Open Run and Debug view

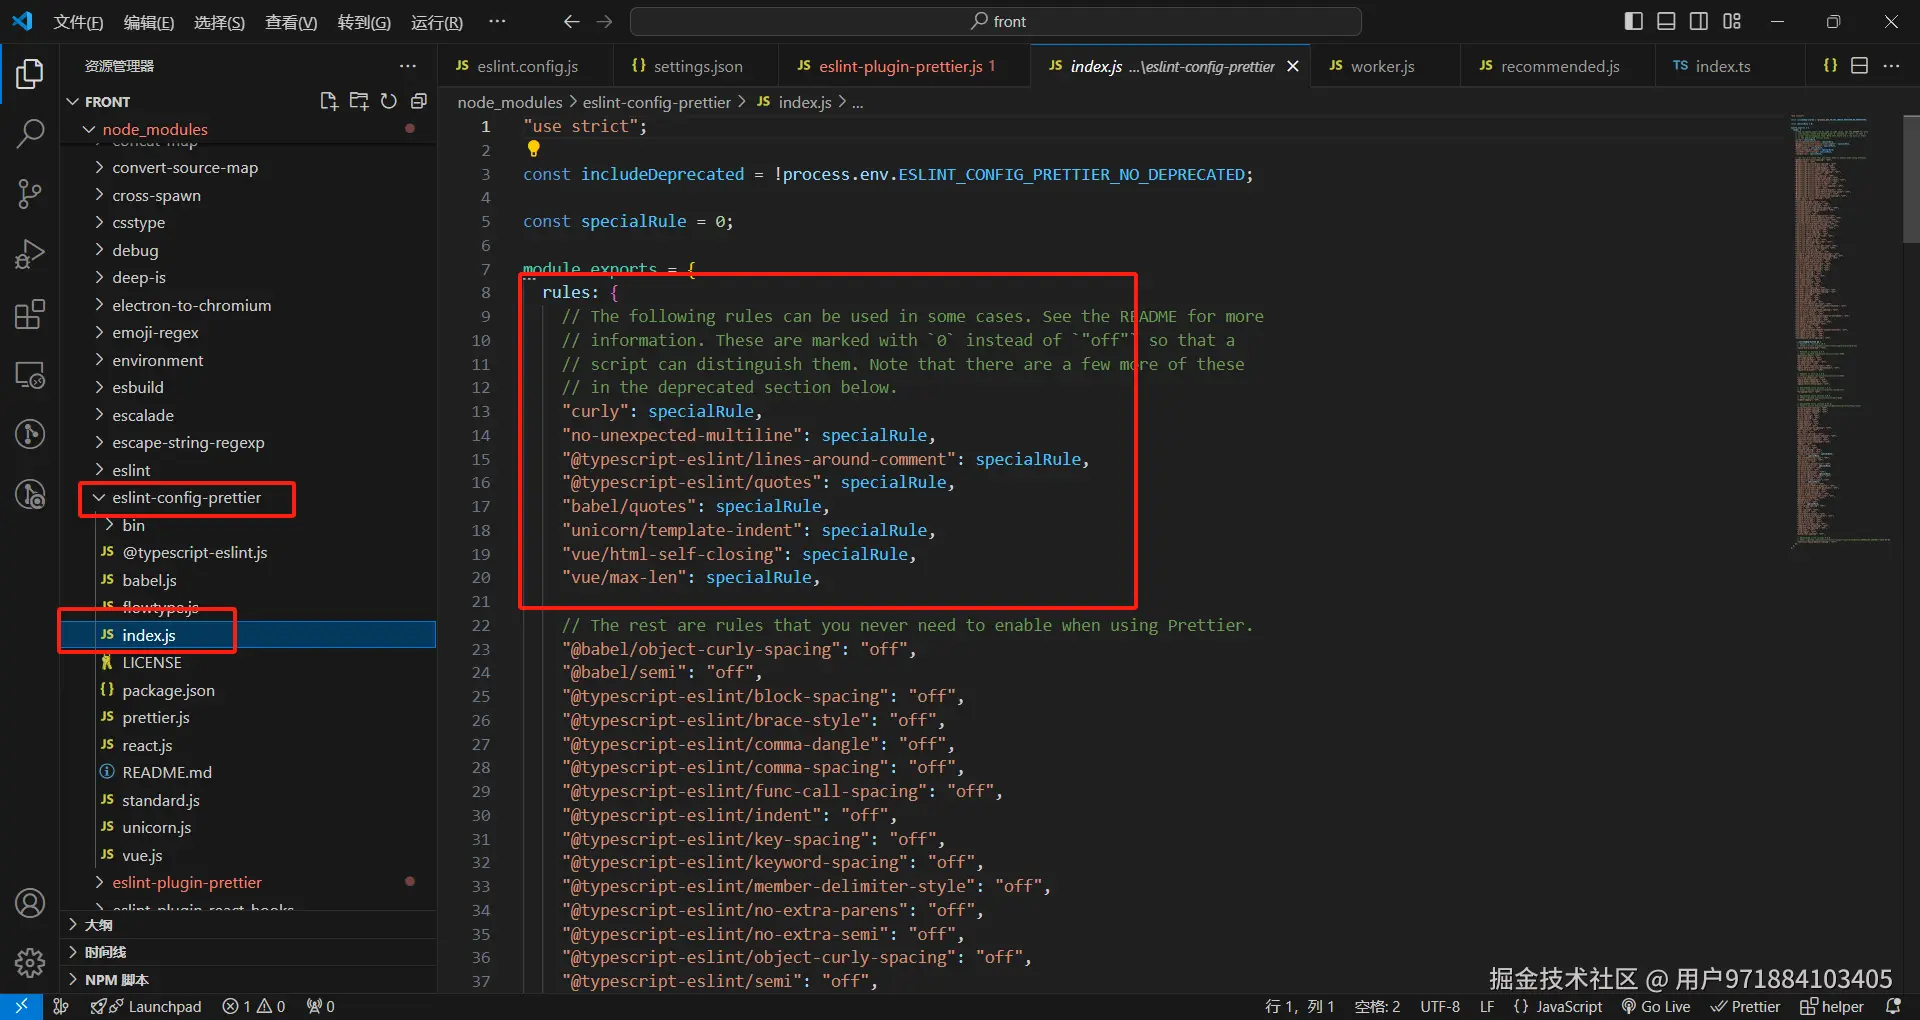(30, 254)
